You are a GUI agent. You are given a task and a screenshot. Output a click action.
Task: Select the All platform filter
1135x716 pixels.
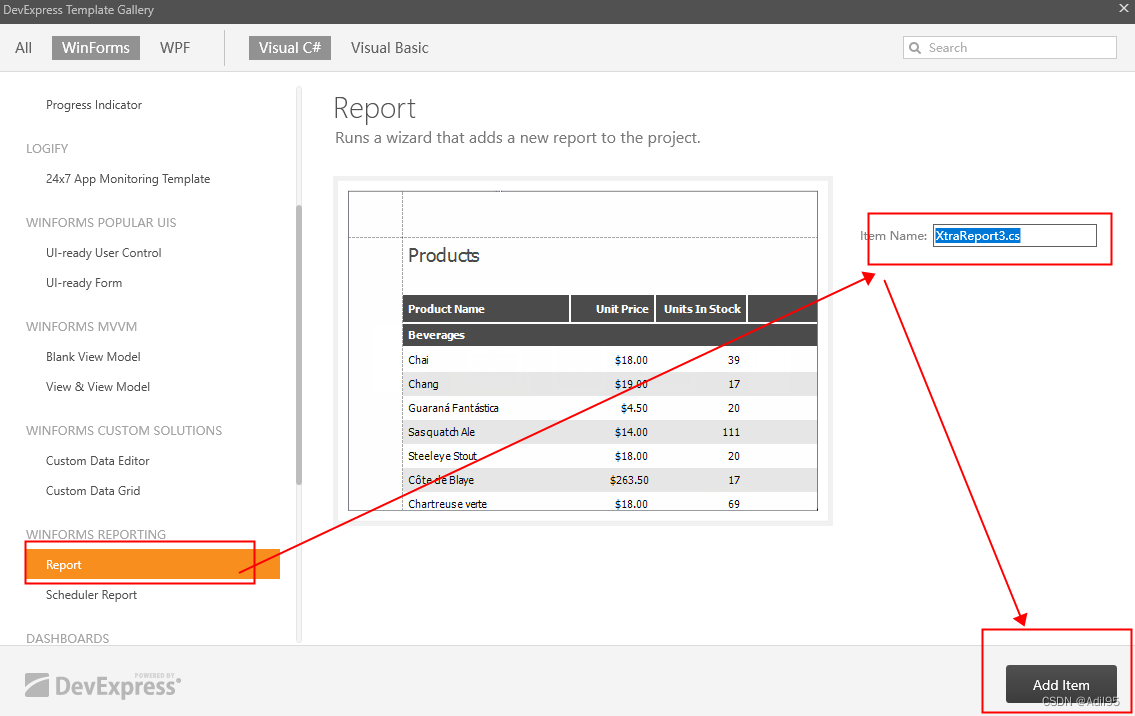pyautogui.click(x=23, y=48)
